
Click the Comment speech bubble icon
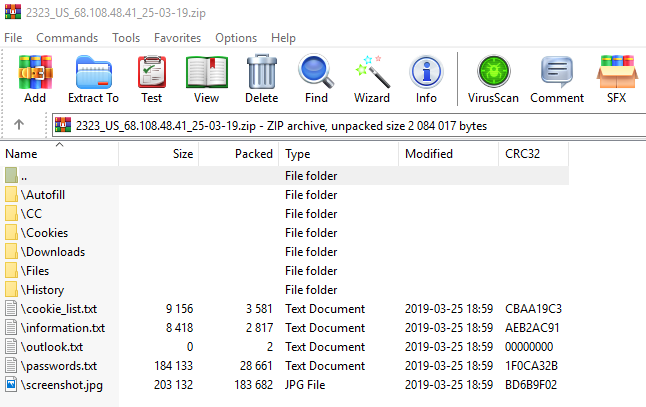[557, 72]
